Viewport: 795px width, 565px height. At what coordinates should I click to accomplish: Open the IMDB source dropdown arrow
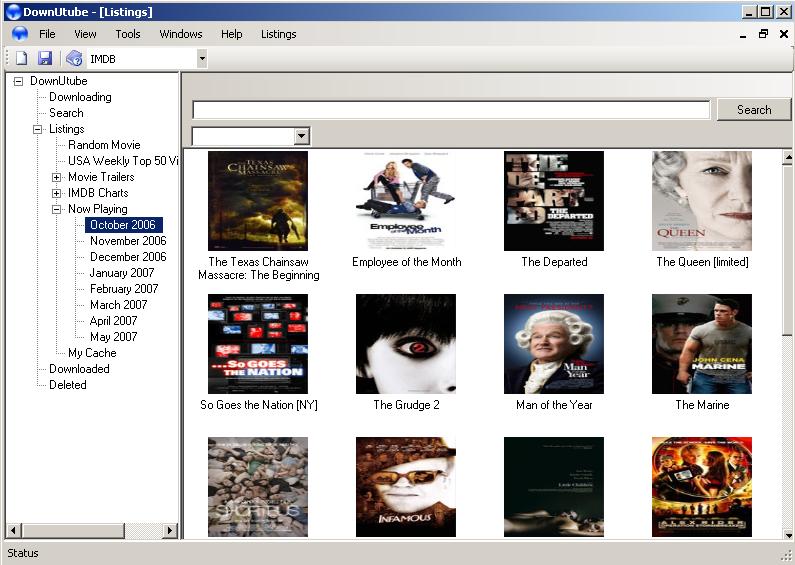point(202,59)
